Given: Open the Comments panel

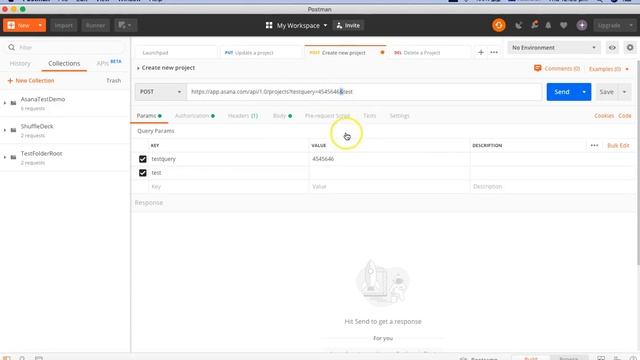Looking at the screenshot, I should [557, 69].
